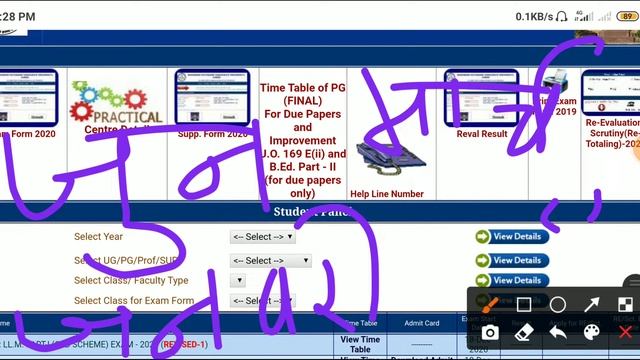640x360 pixels.
Task: Tap the 0.1KB/s network speed indicator
Action: coord(534,17)
